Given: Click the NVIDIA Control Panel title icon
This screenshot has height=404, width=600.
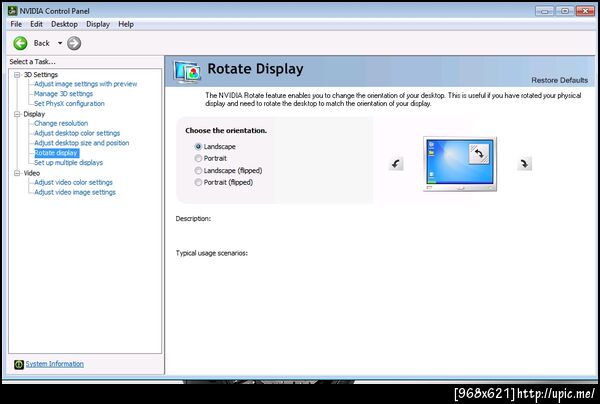Looking at the screenshot, I should pyautogui.click(x=12, y=11).
